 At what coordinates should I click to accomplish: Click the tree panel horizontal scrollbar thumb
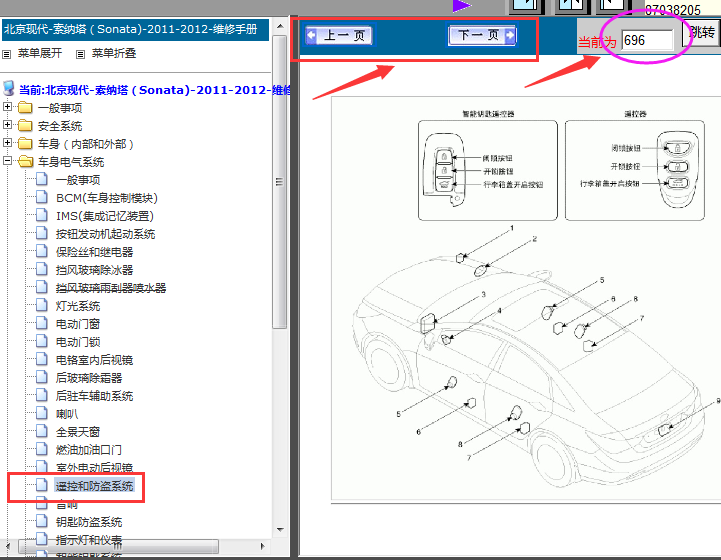[x=118, y=546]
